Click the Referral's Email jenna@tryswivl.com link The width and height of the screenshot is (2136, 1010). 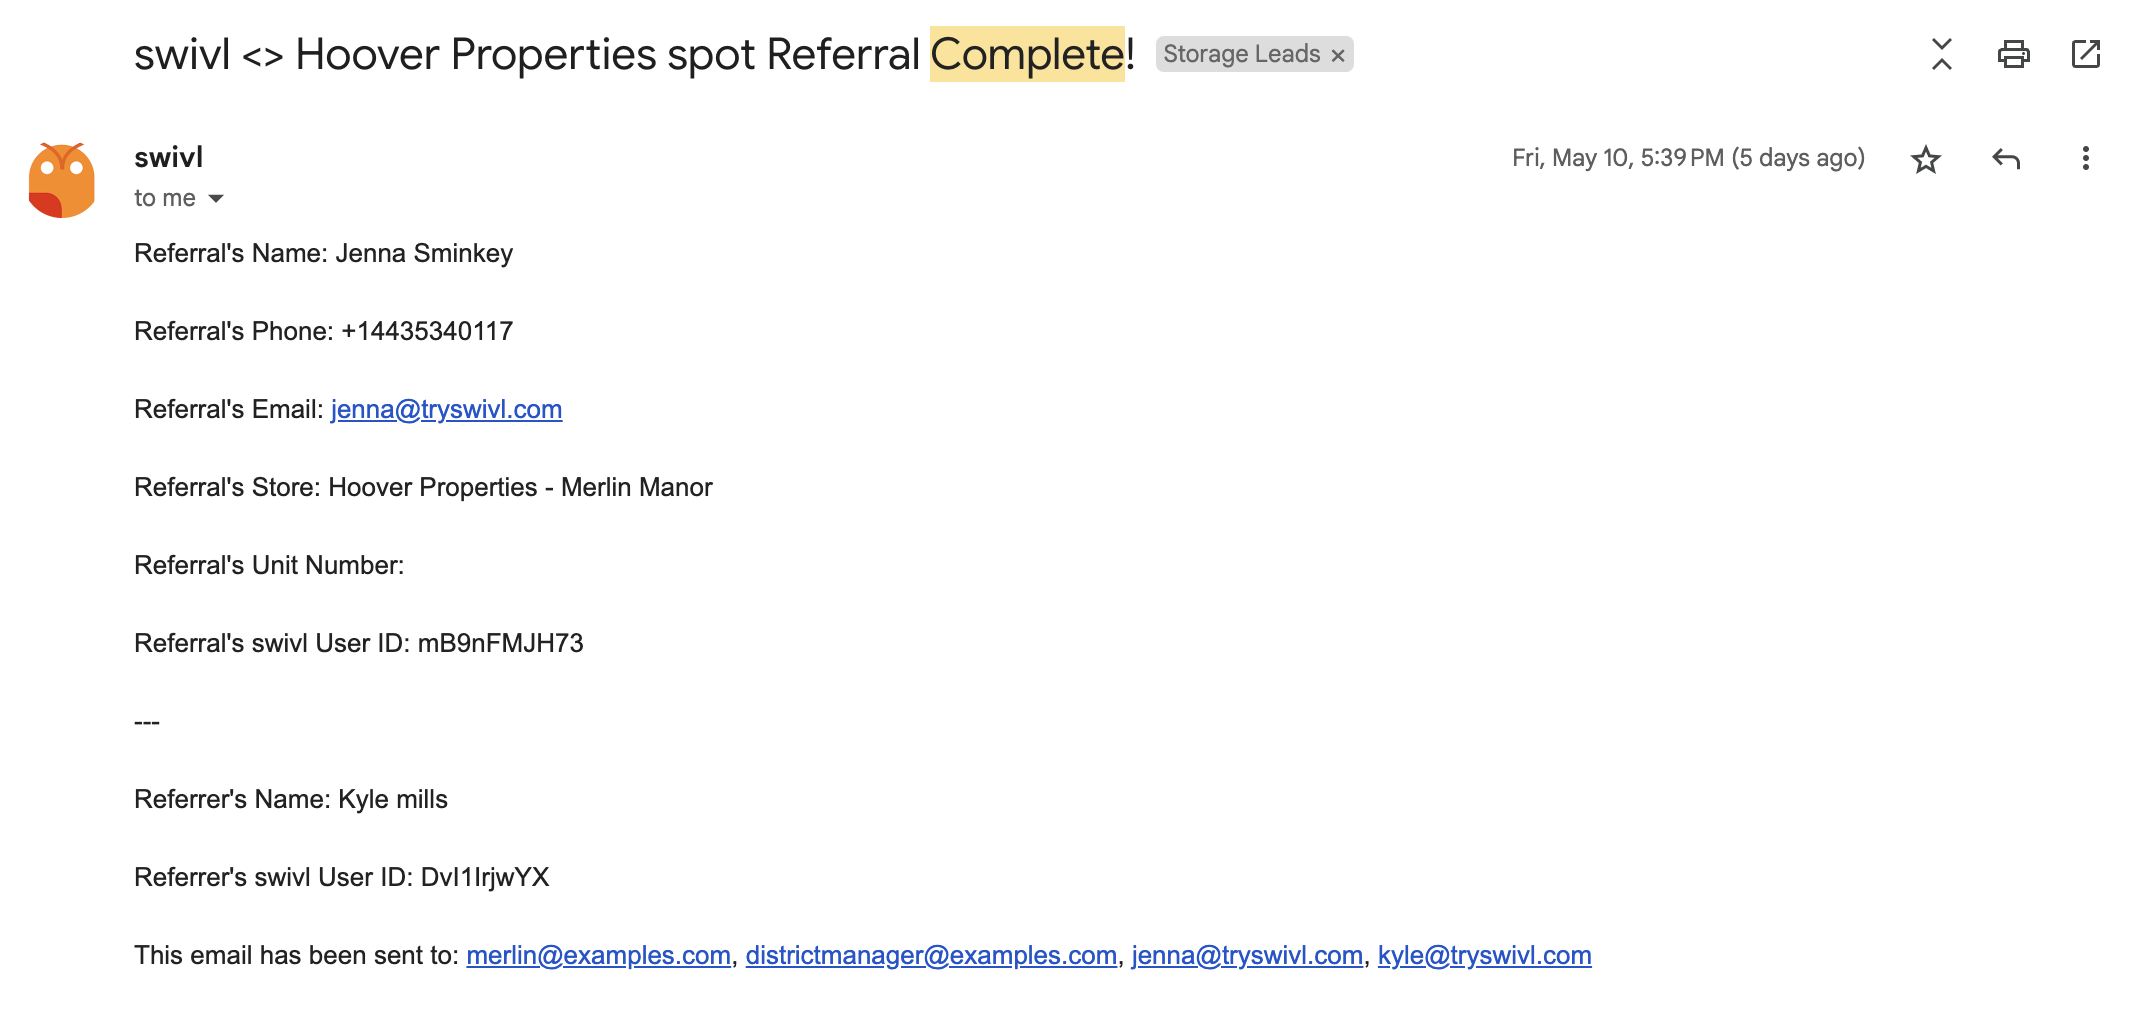(x=446, y=409)
